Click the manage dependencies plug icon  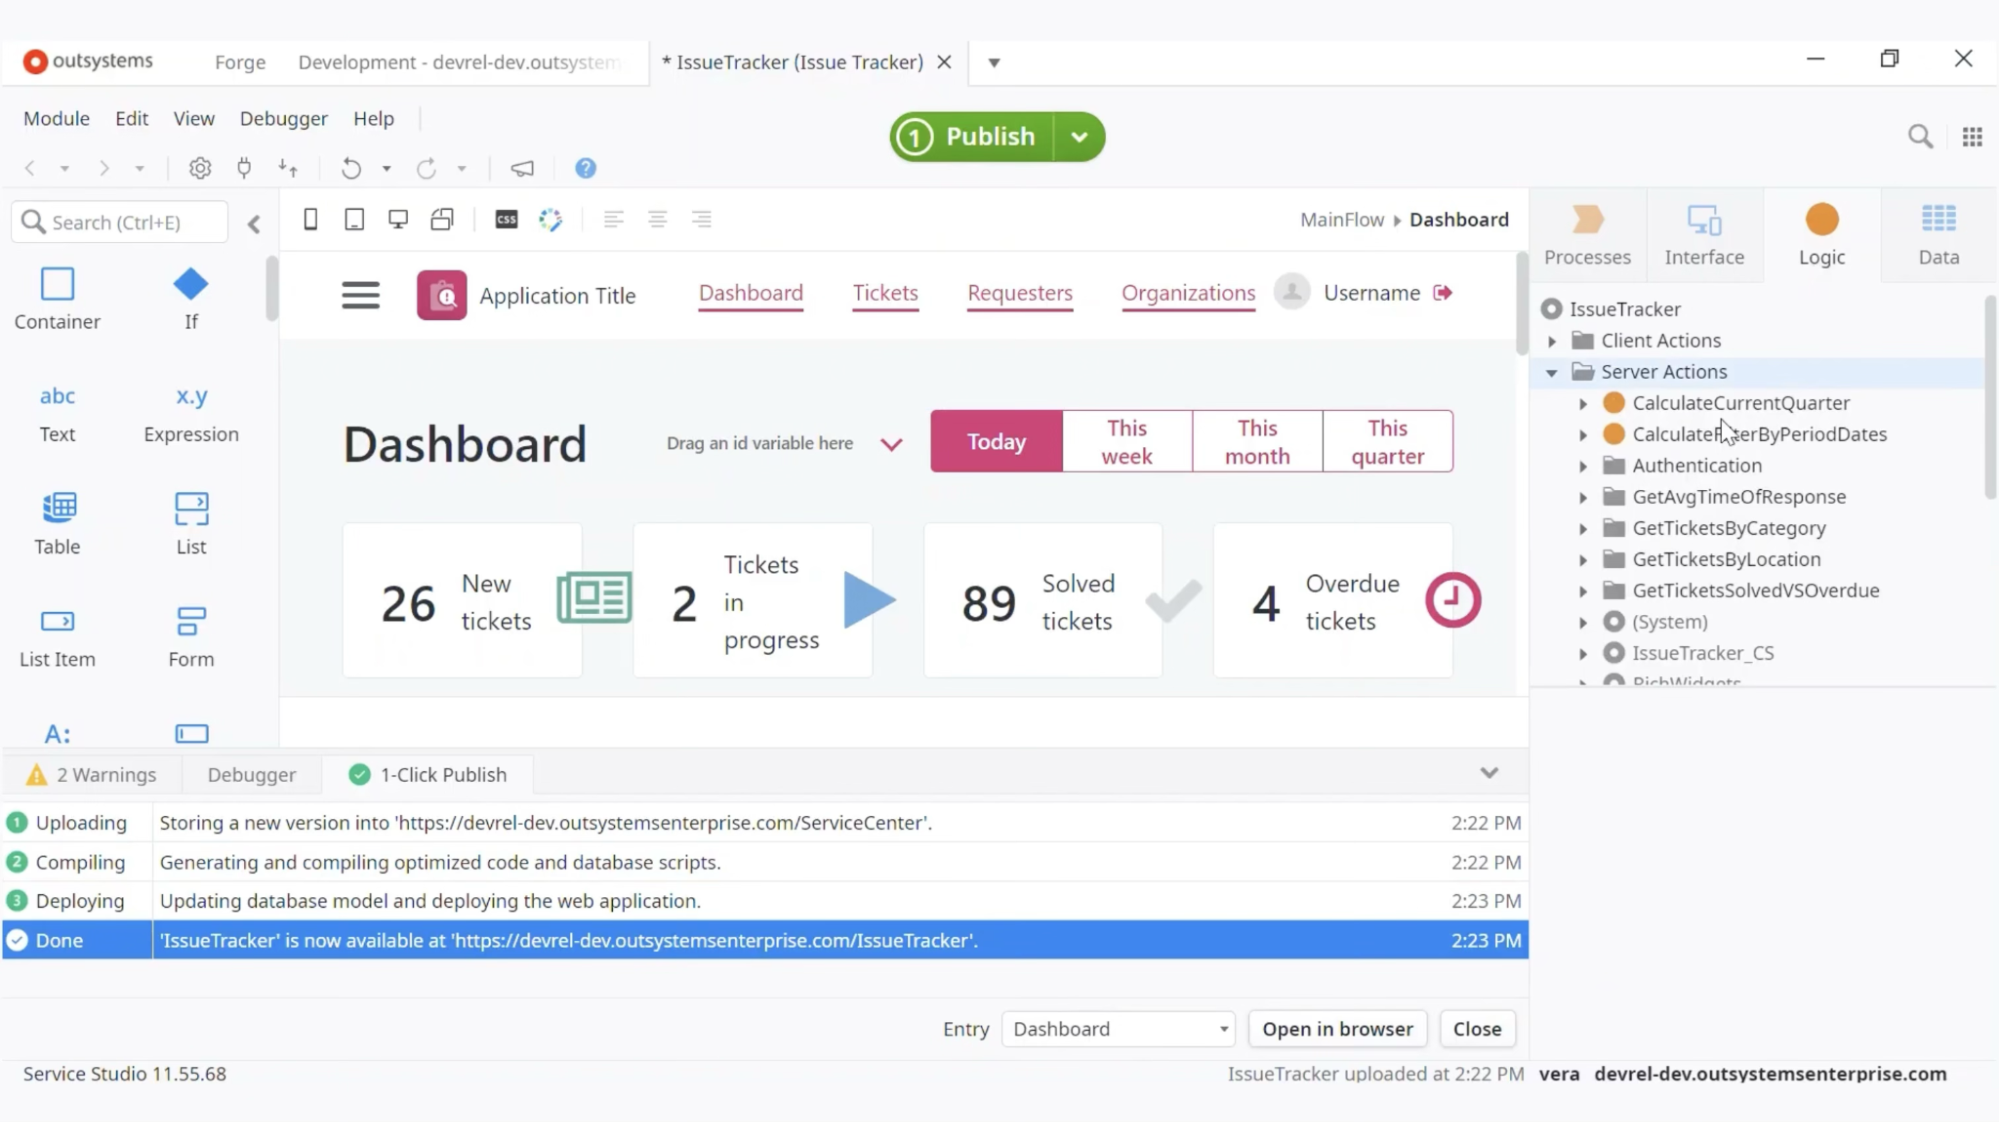(244, 168)
